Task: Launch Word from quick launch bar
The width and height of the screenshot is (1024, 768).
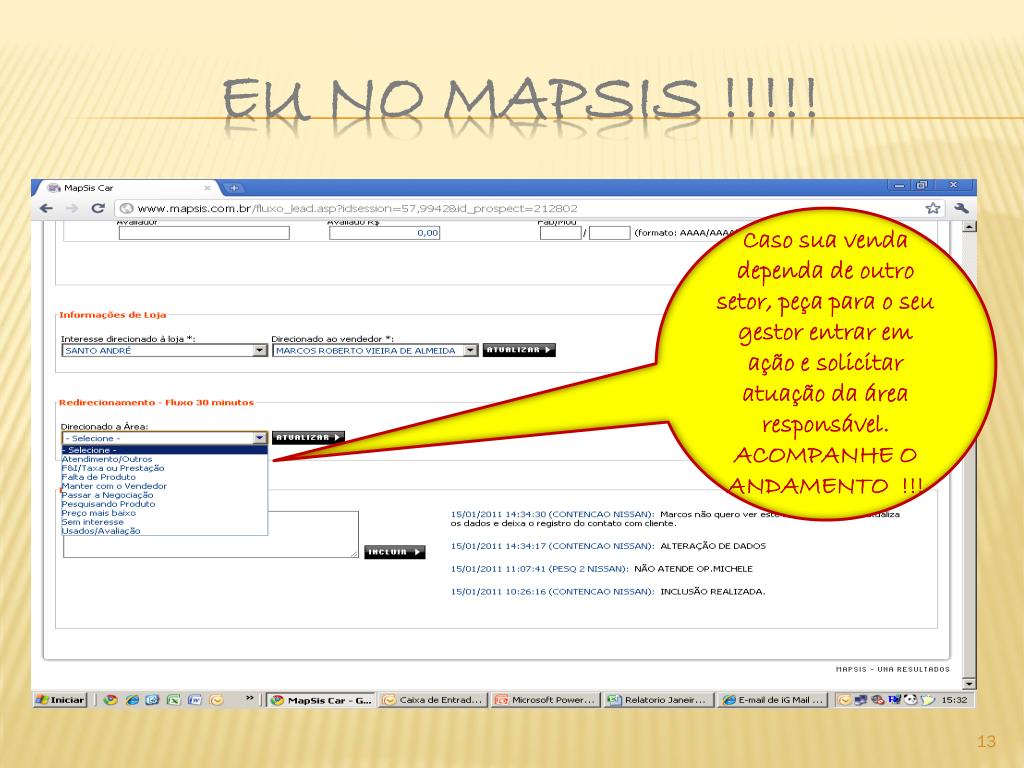Action: click(195, 700)
